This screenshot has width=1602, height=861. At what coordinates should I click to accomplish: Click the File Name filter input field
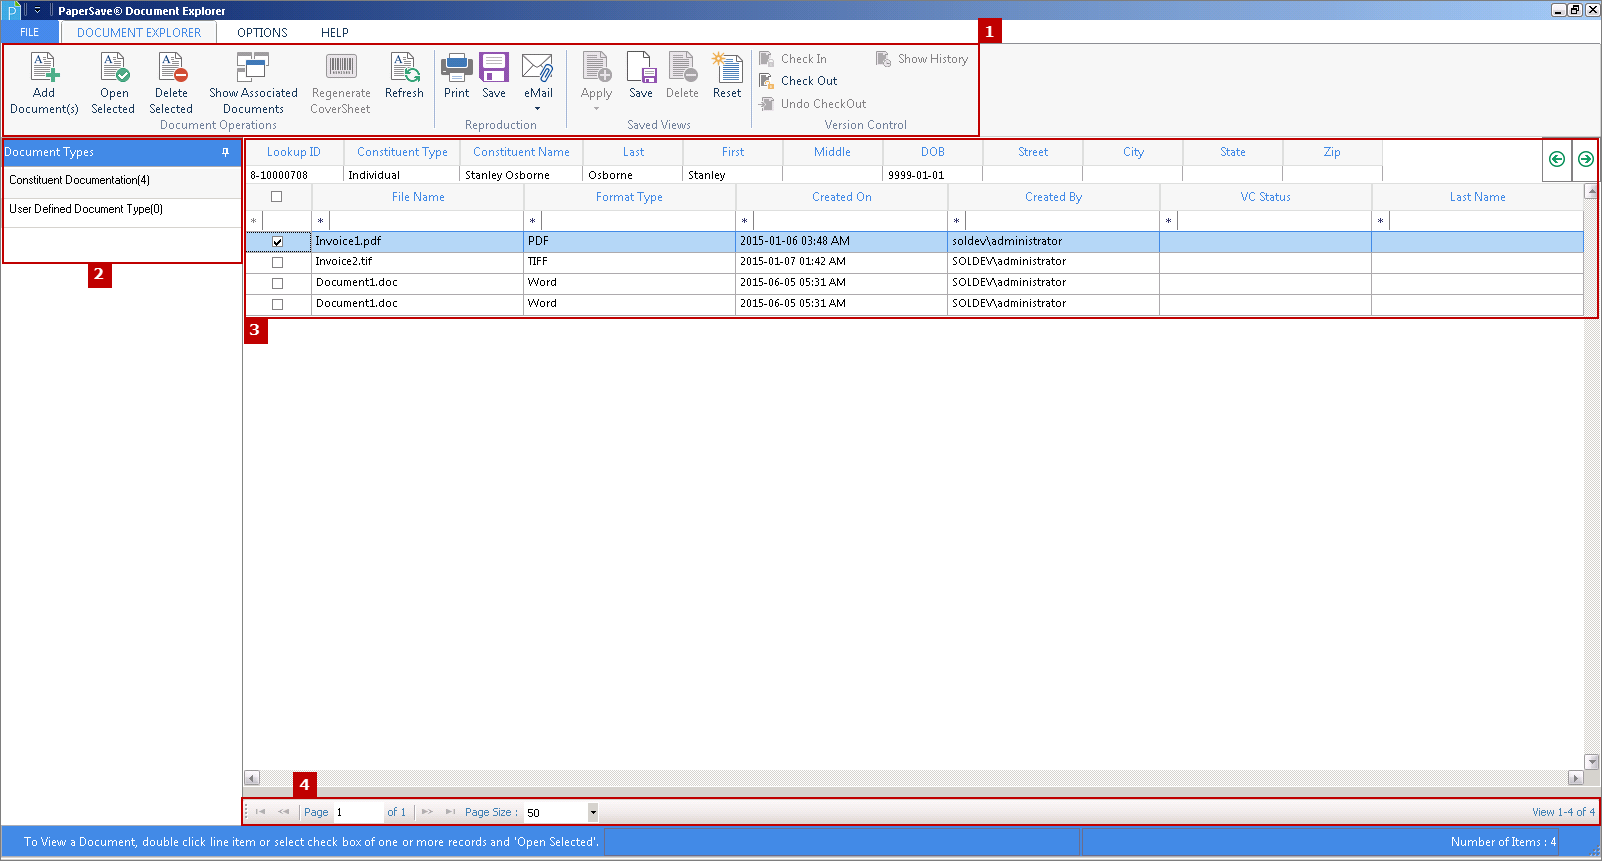coord(426,221)
